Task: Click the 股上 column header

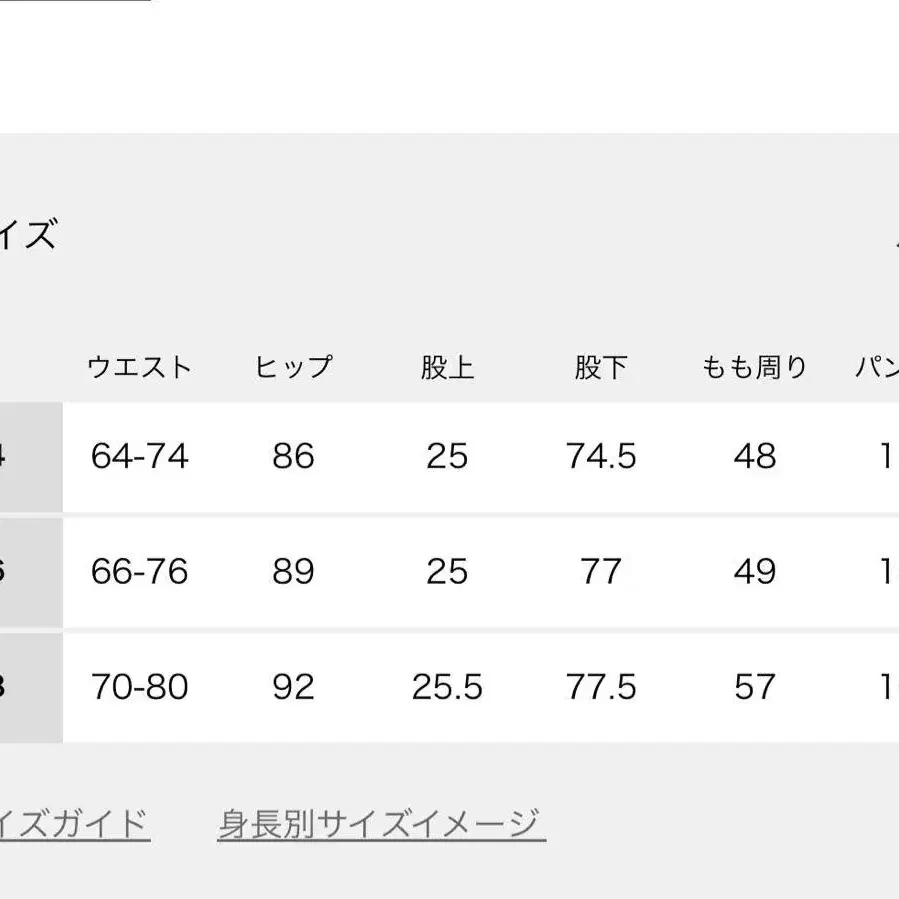Action: (447, 368)
